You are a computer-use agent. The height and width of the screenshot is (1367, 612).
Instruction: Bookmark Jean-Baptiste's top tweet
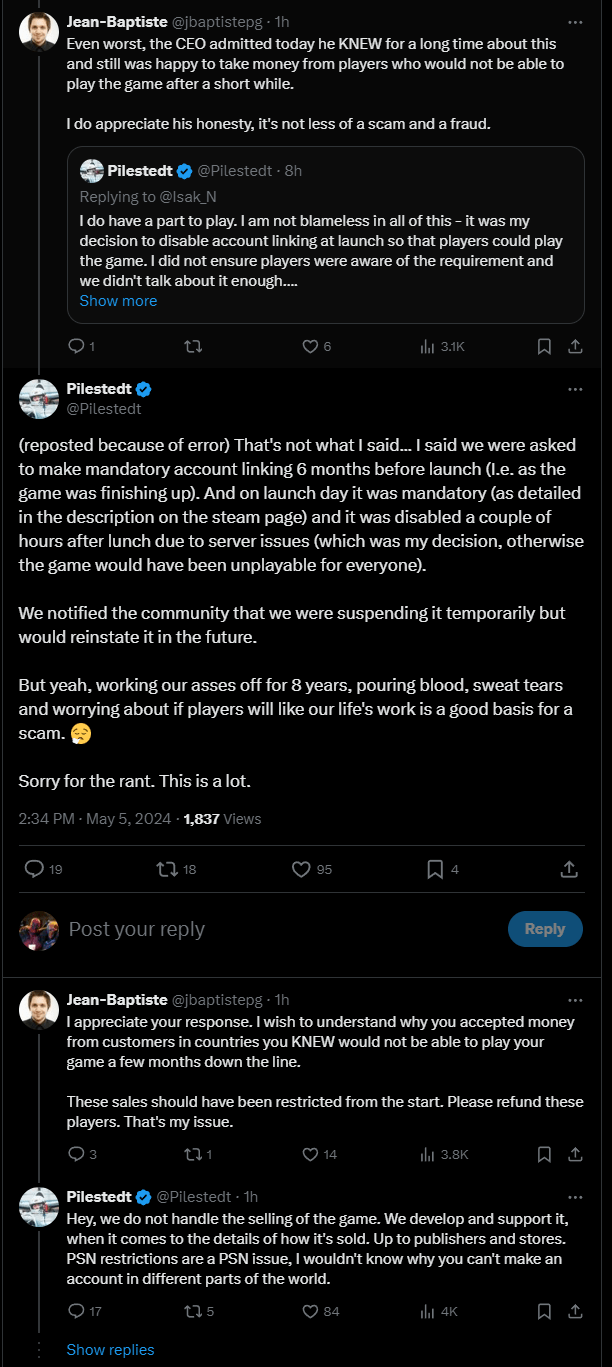(544, 346)
